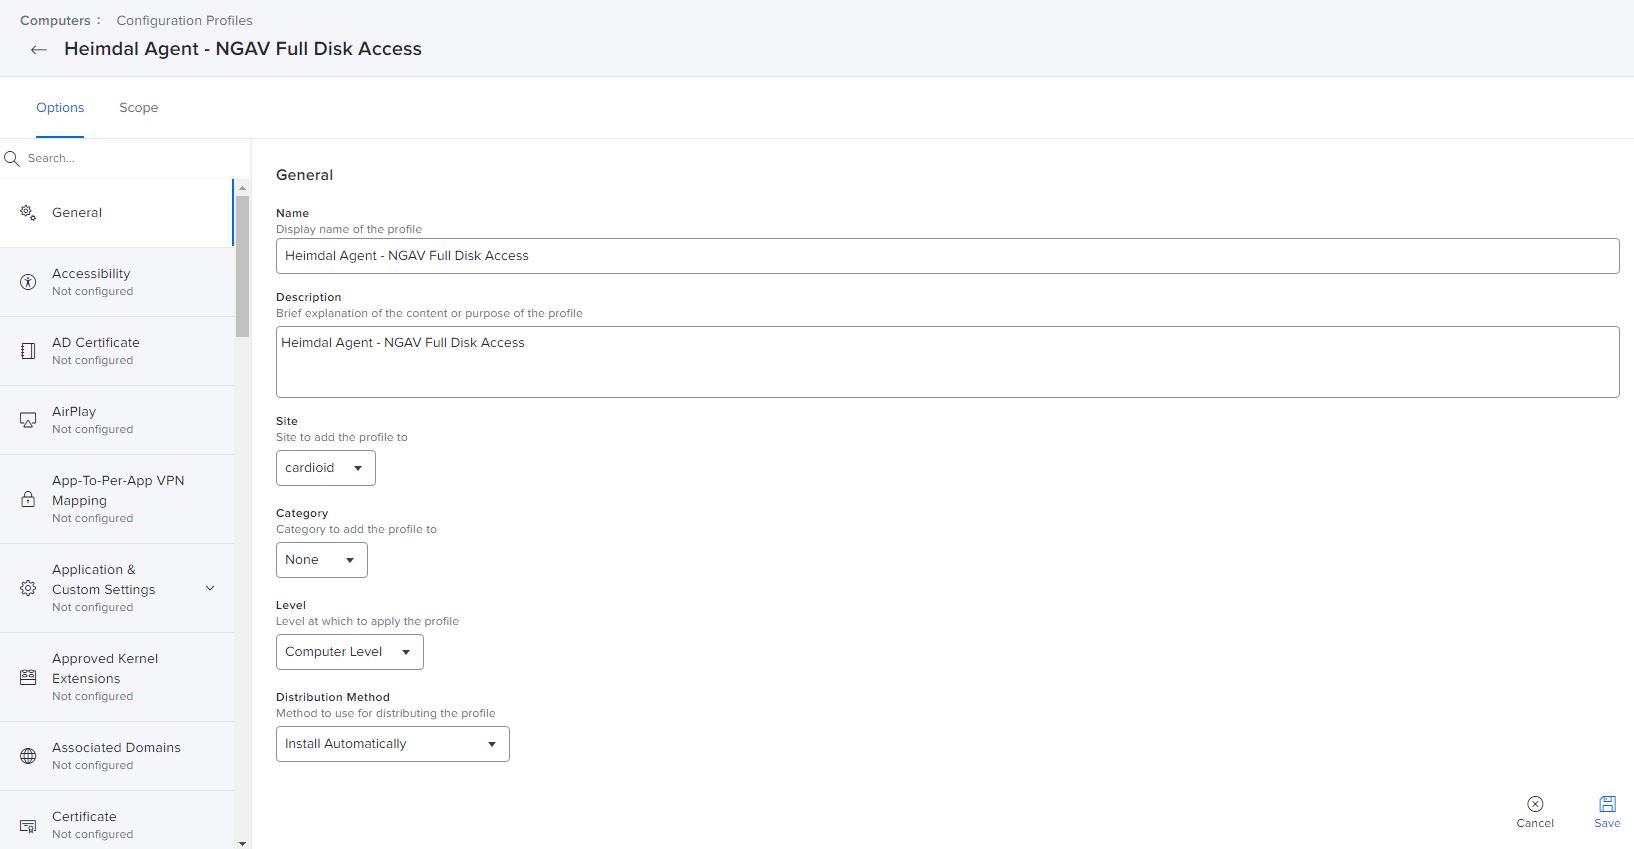Open App-To-Per-App VPN Mapping payload

tap(117, 499)
